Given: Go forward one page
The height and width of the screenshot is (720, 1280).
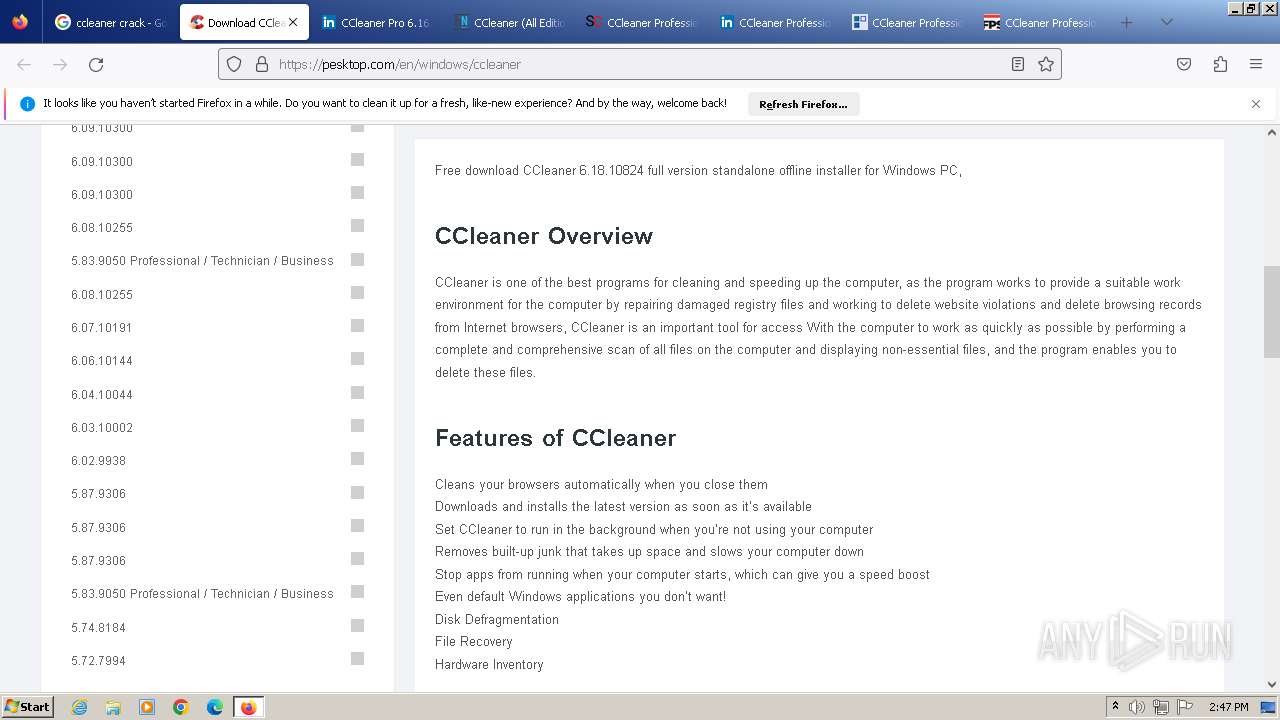Looking at the screenshot, I should [60, 64].
